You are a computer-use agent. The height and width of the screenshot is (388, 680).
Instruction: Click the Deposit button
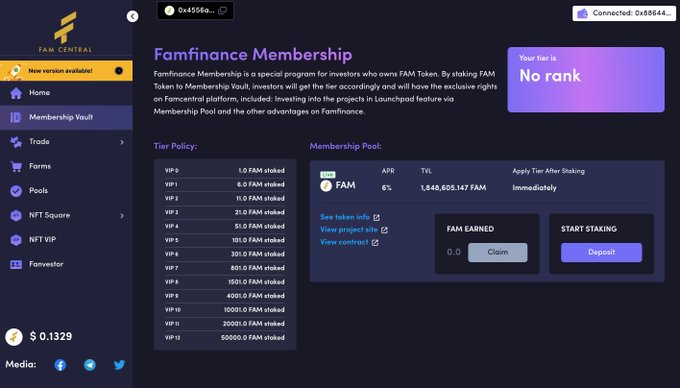pos(601,252)
